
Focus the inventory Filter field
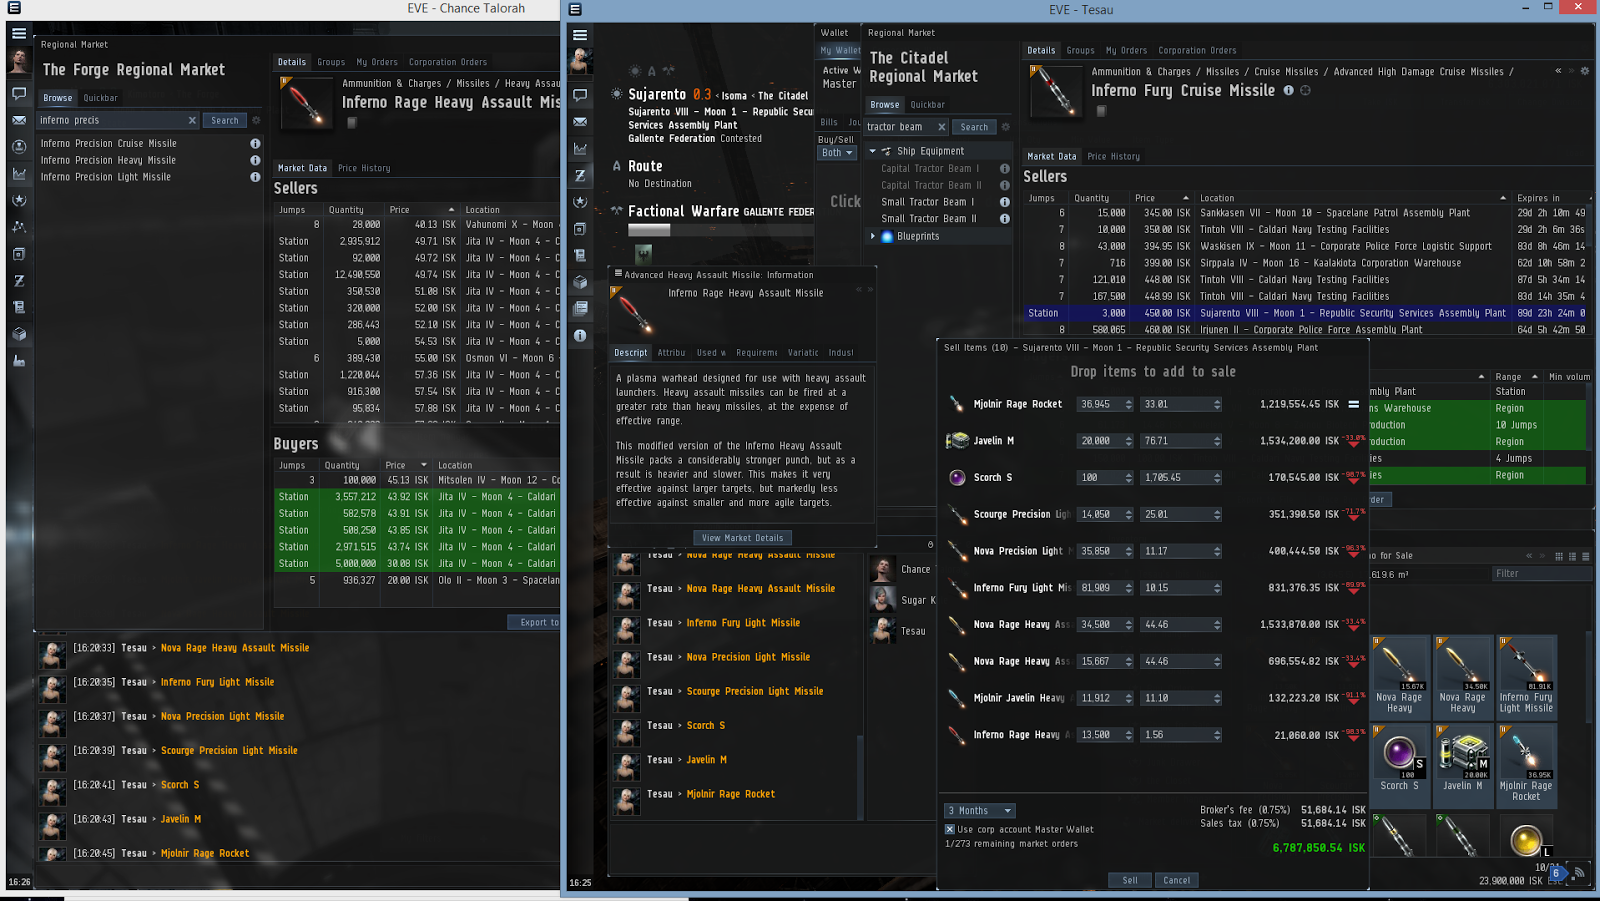click(1541, 574)
